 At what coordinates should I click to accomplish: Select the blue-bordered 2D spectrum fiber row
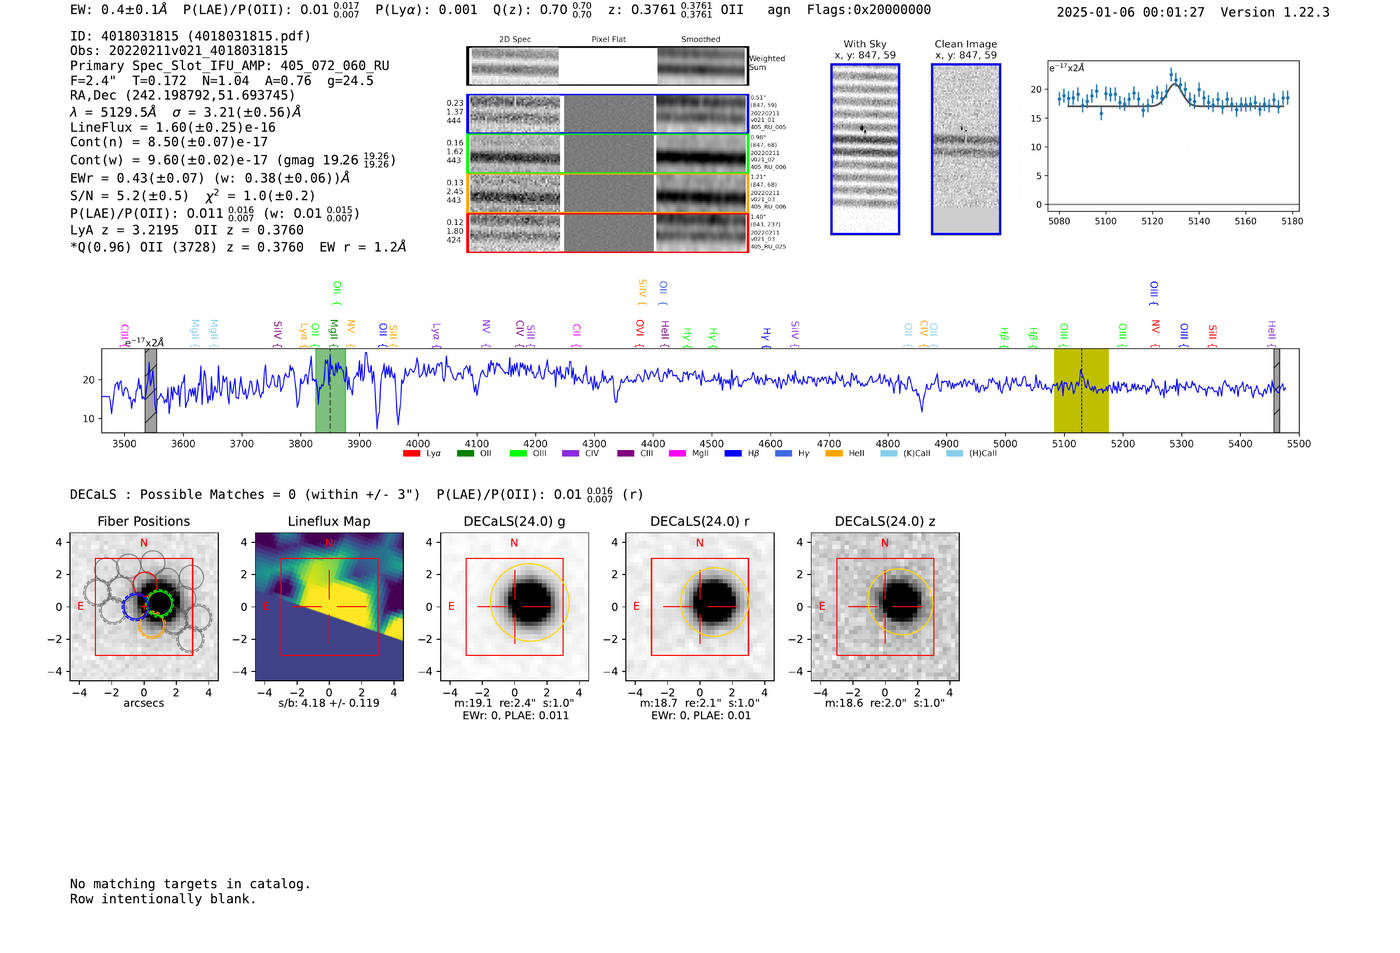point(608,115)
